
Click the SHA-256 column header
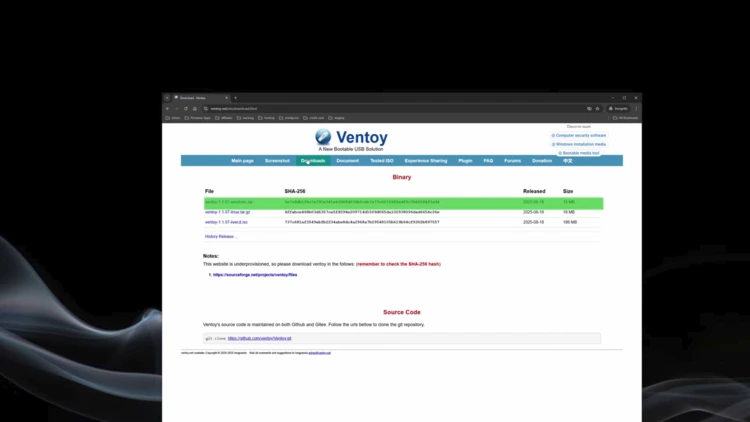click(295, 191)
